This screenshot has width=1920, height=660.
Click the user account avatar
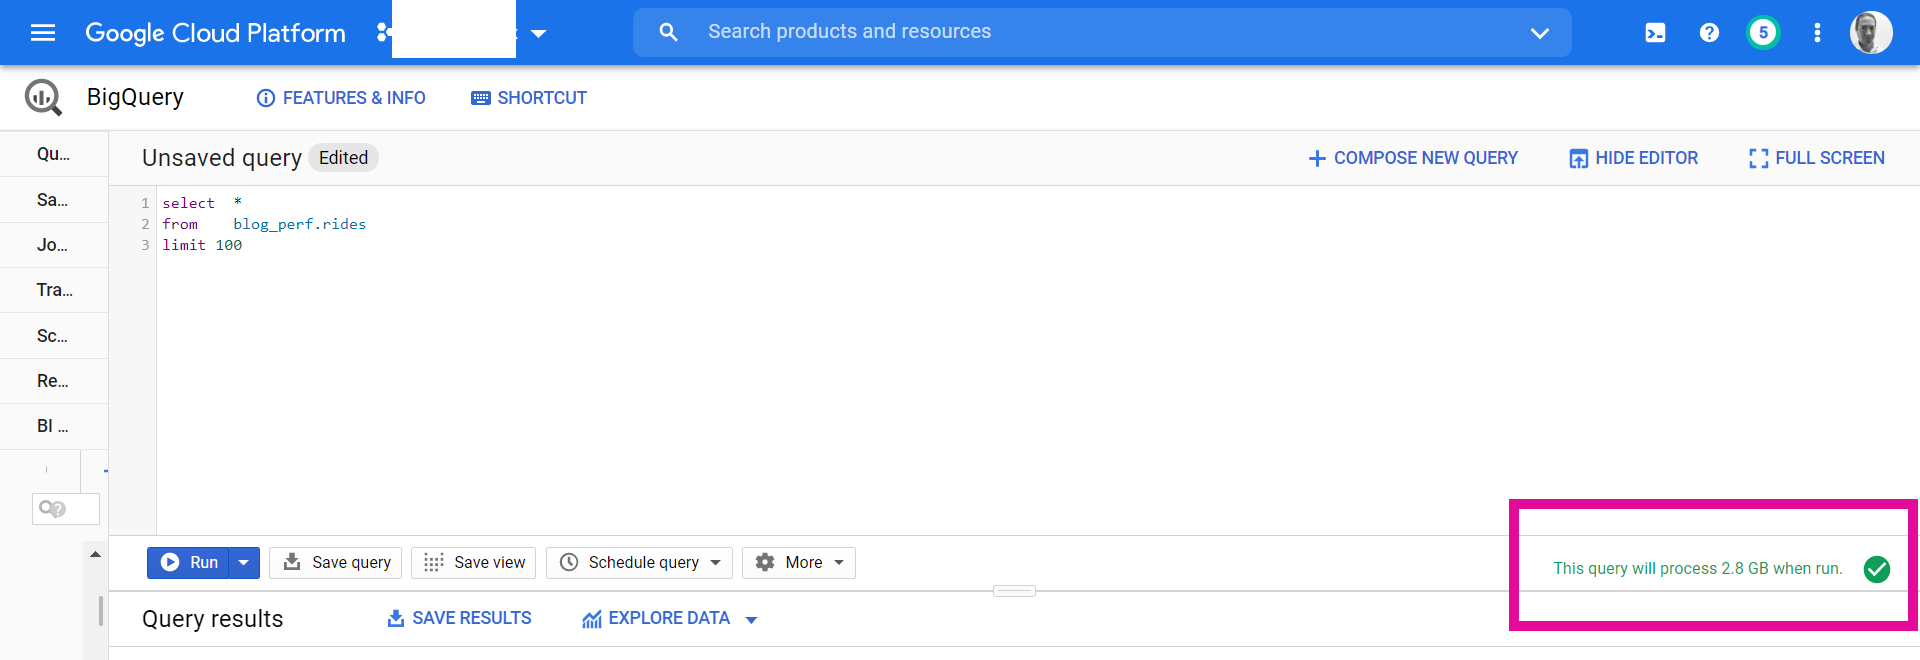tap(1870, 33)
